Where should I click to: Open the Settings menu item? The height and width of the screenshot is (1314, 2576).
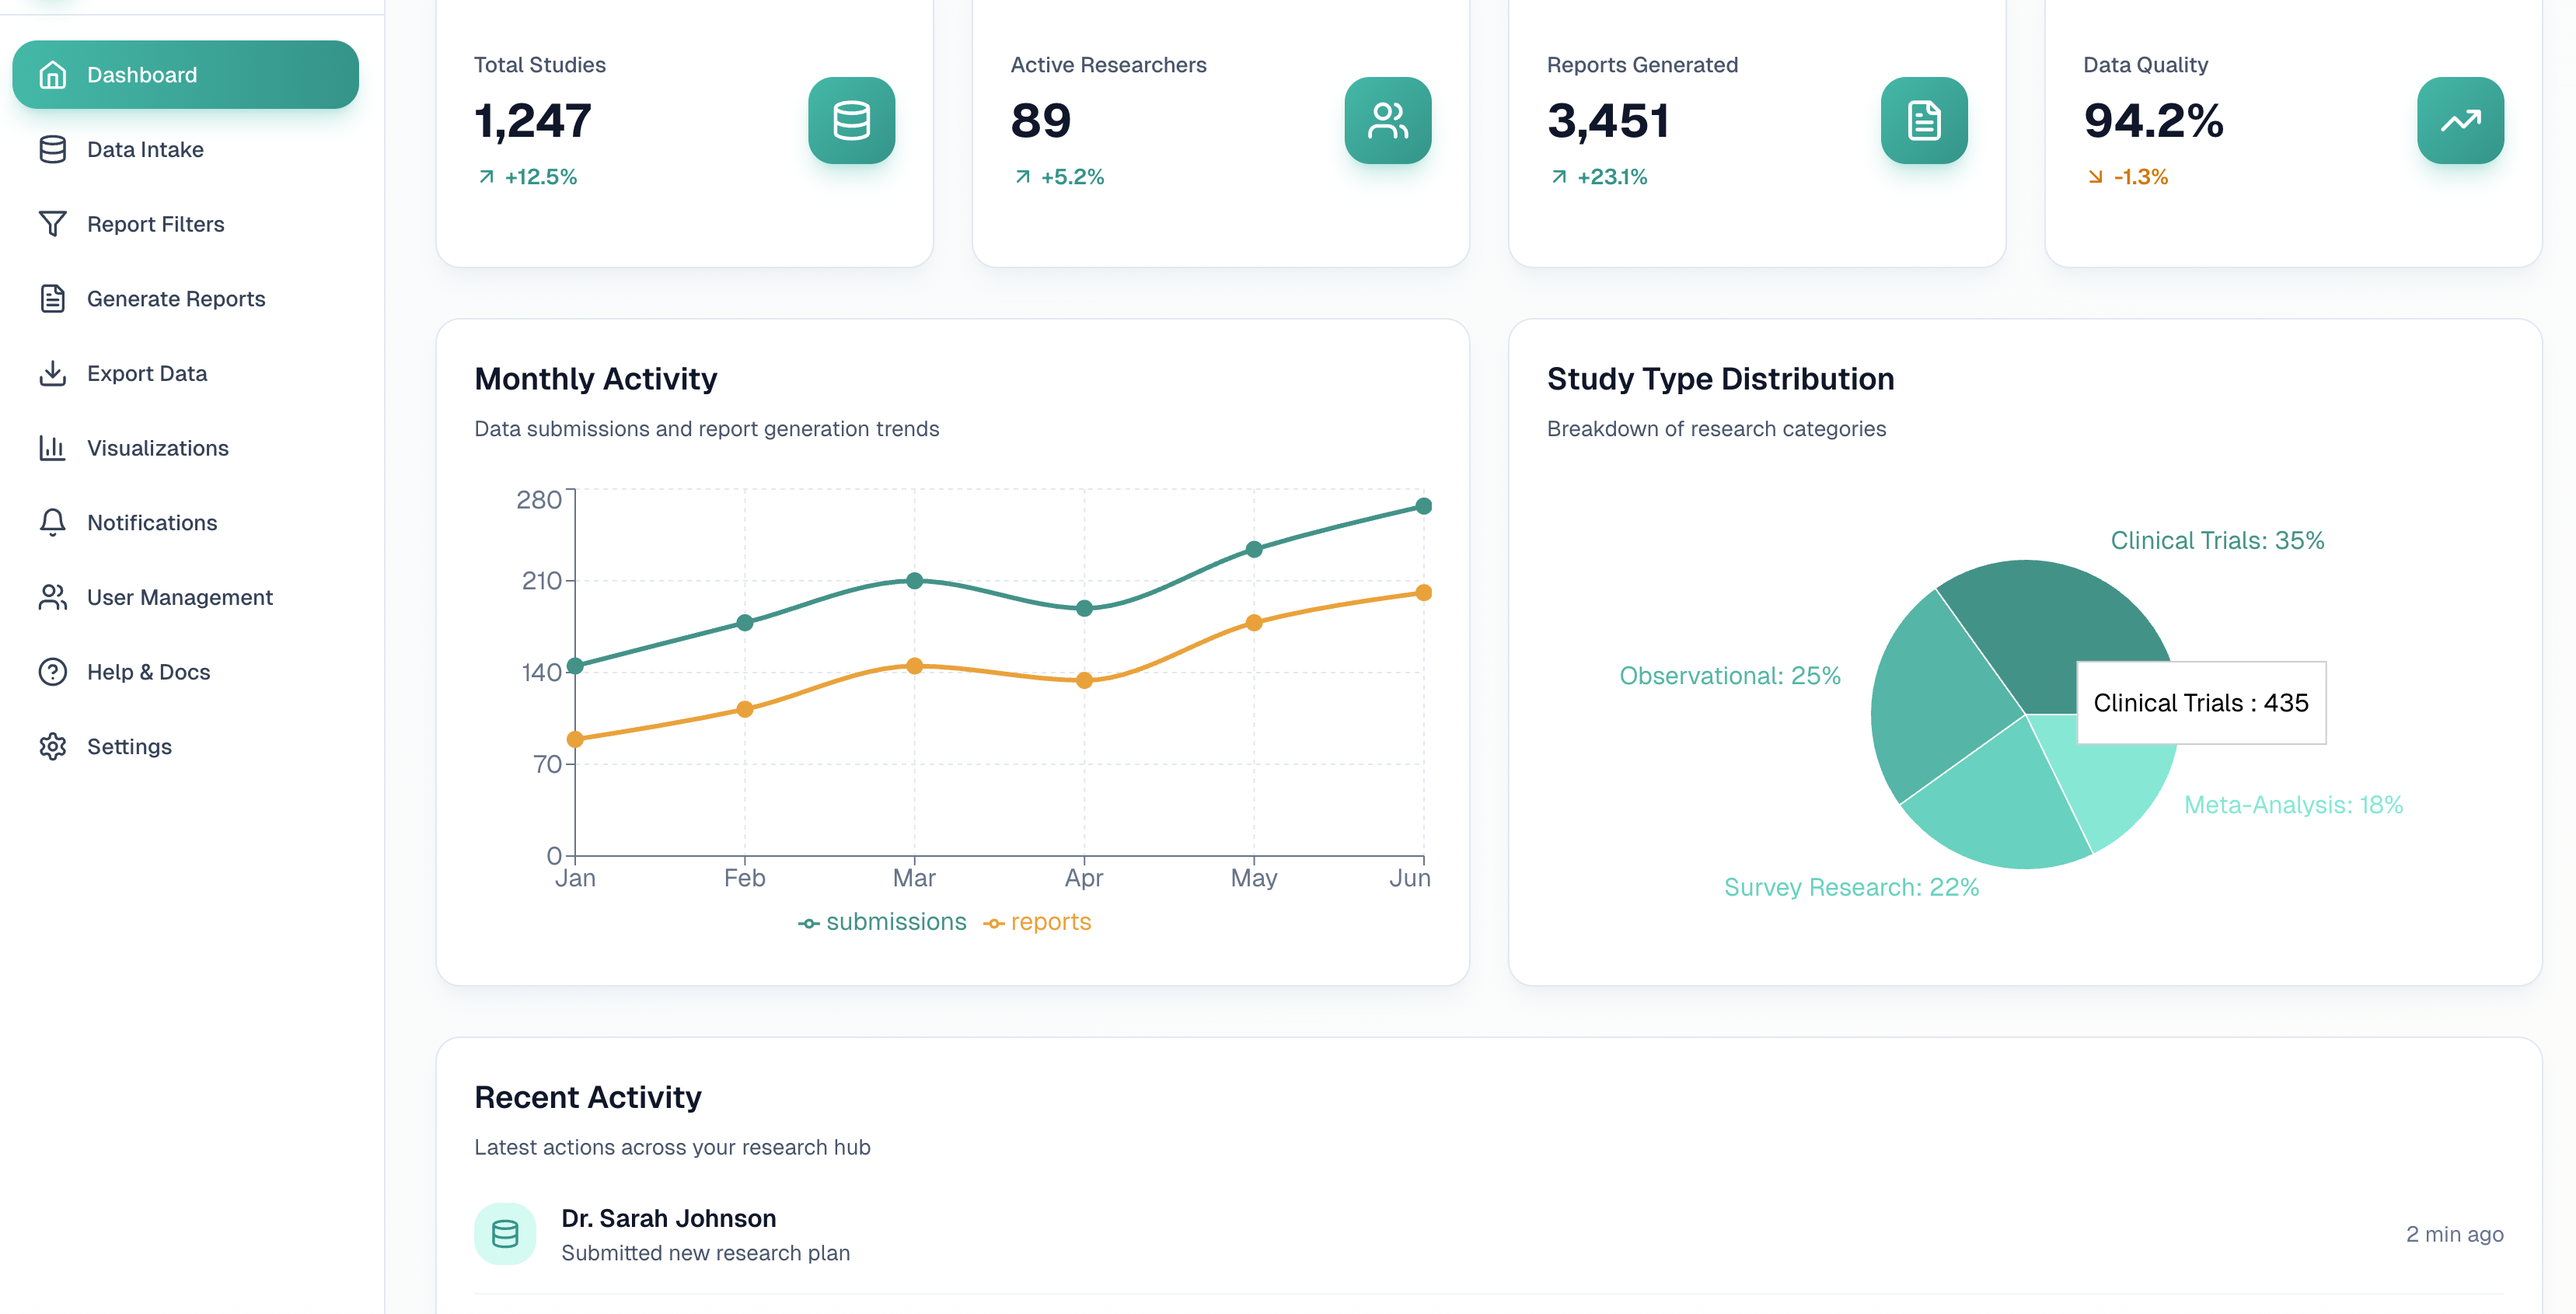point(128,746)
